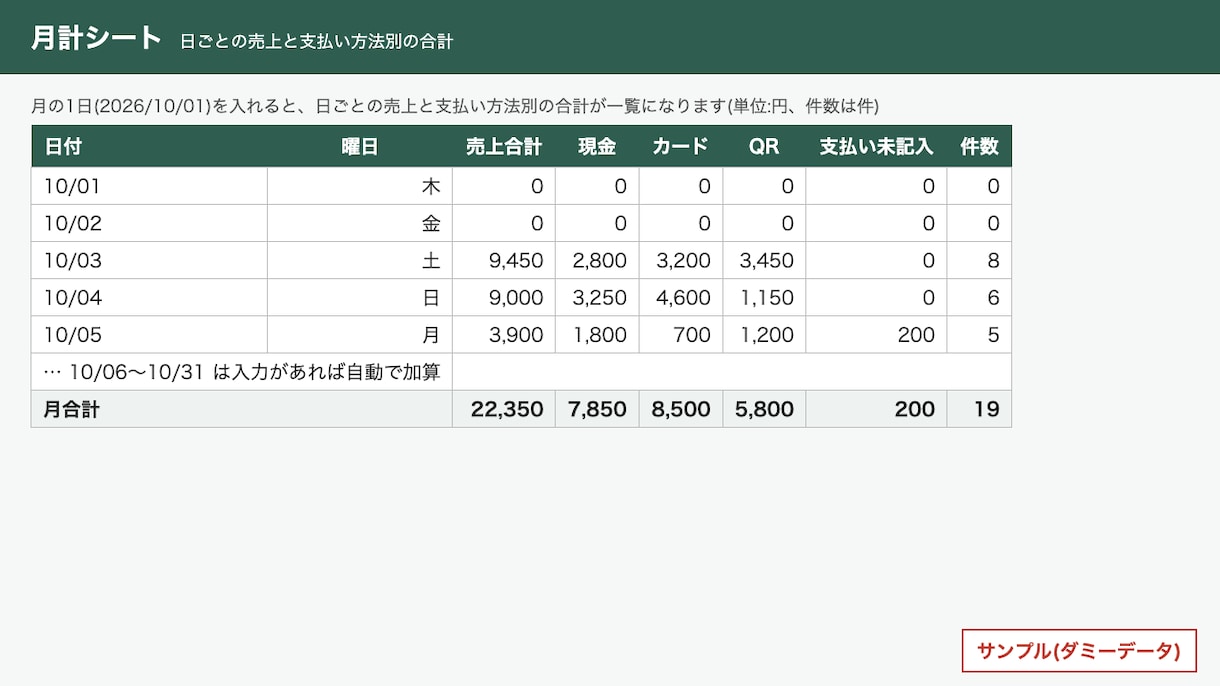This screenshot has height=686, width=1220.
Task: Click weekday cell 月 in 10/05 row
Action: pyautogui.click(x=360, y=335)
